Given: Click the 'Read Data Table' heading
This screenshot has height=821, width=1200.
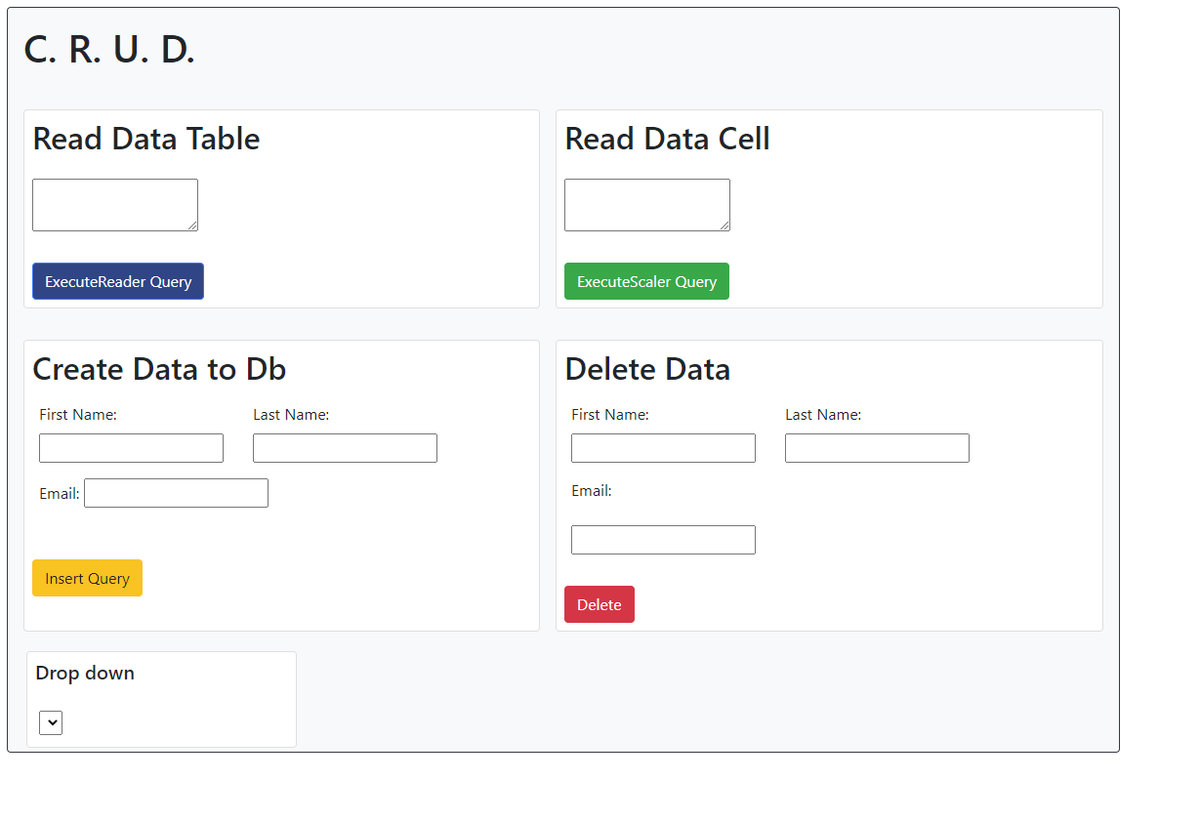Looking at the screenshot, I should [146, 138].
